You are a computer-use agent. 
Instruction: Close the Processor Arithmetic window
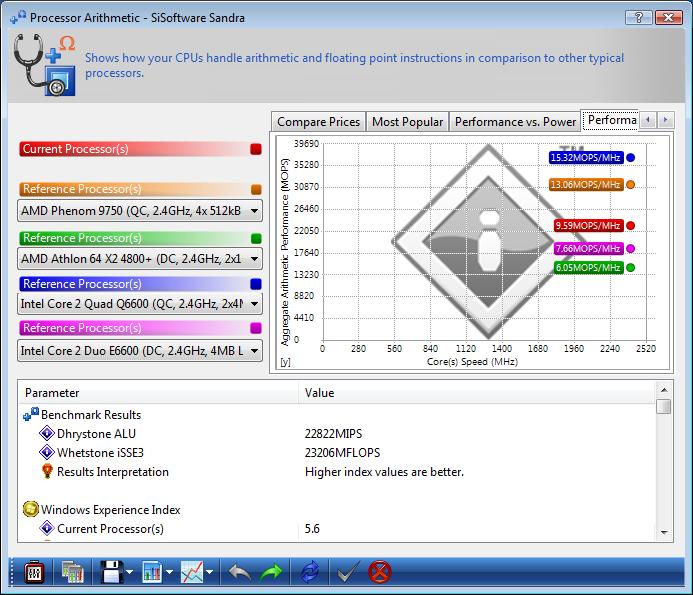pos(668,17)
